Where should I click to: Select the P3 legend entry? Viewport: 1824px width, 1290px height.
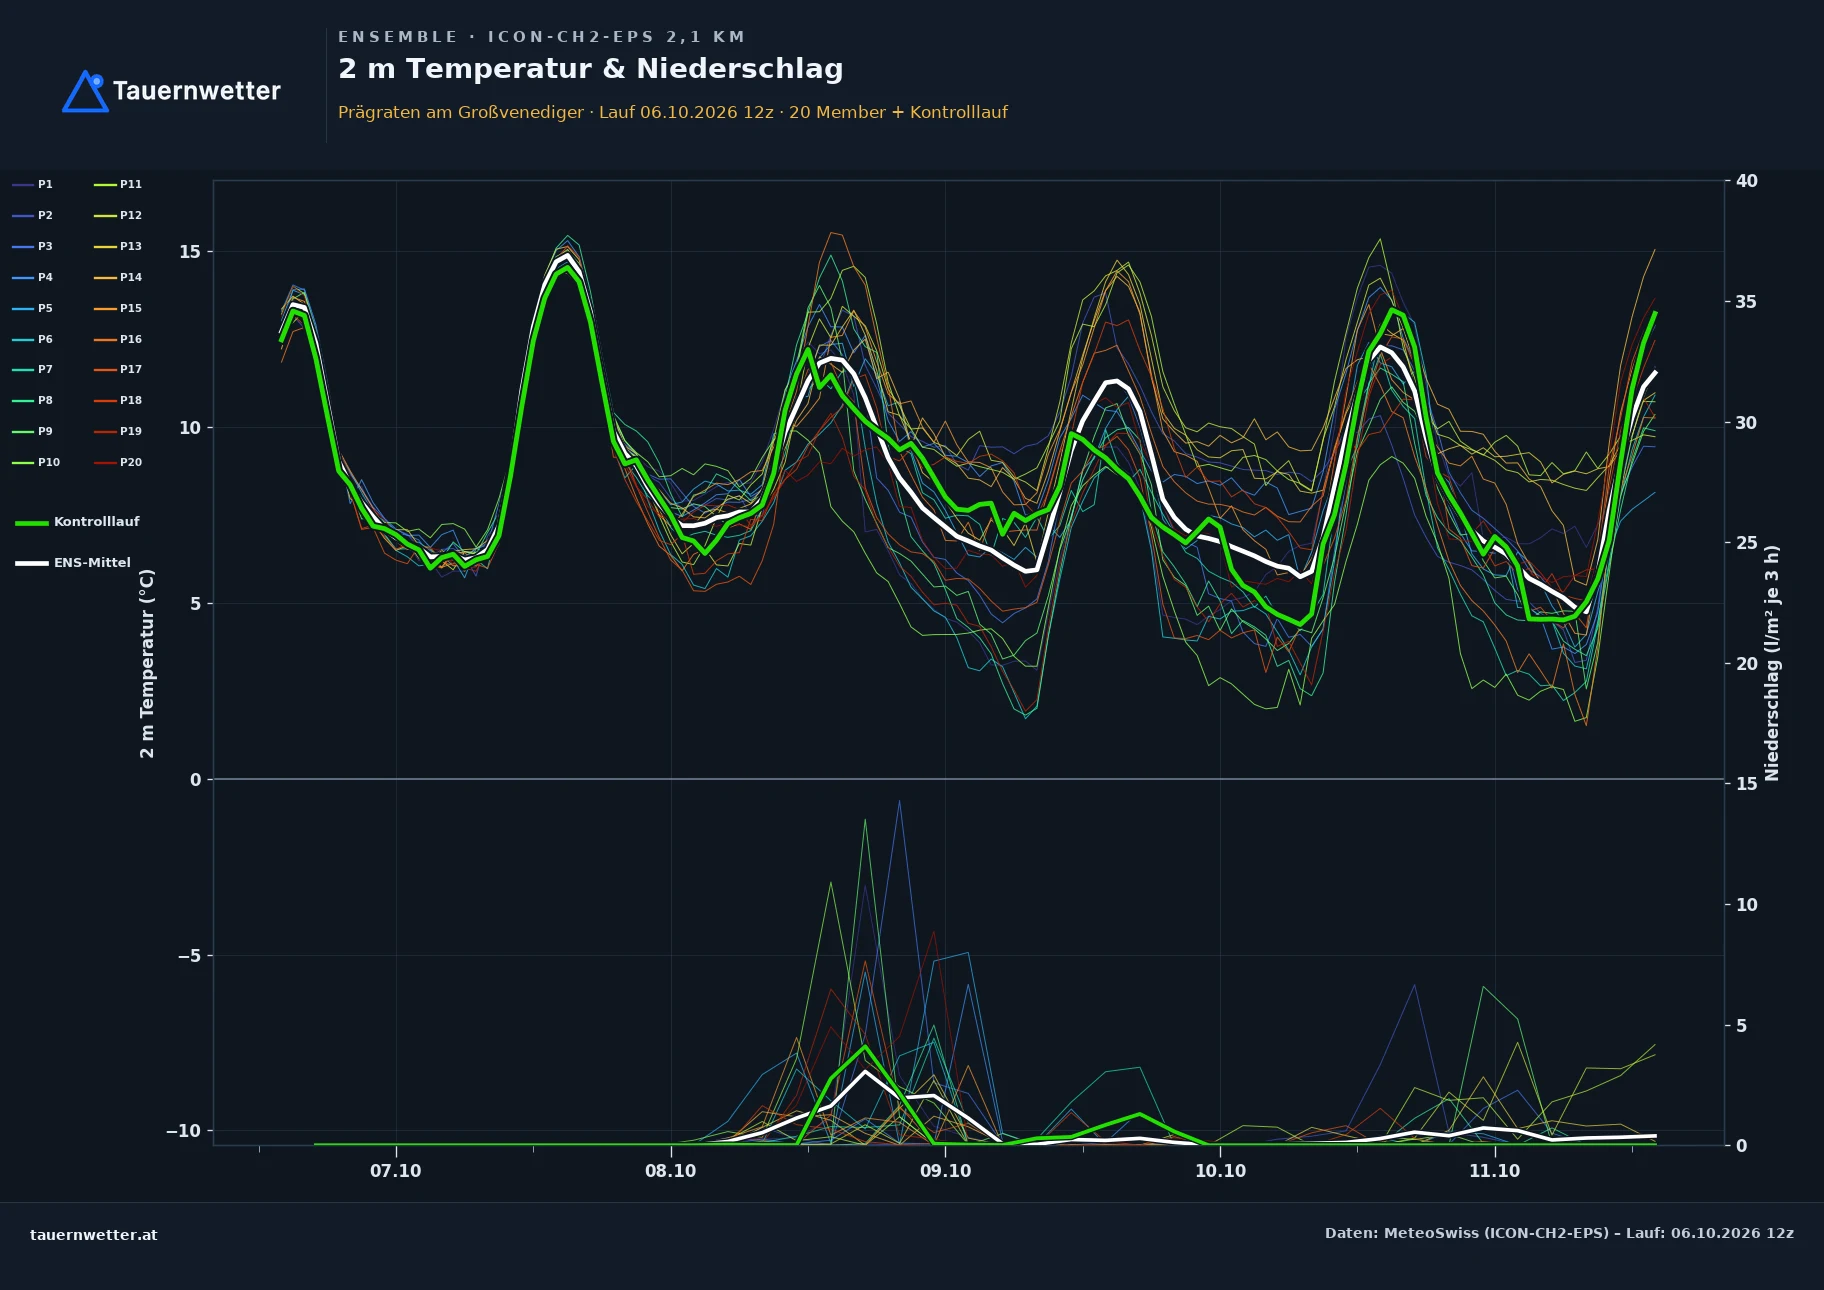[33, 246]
